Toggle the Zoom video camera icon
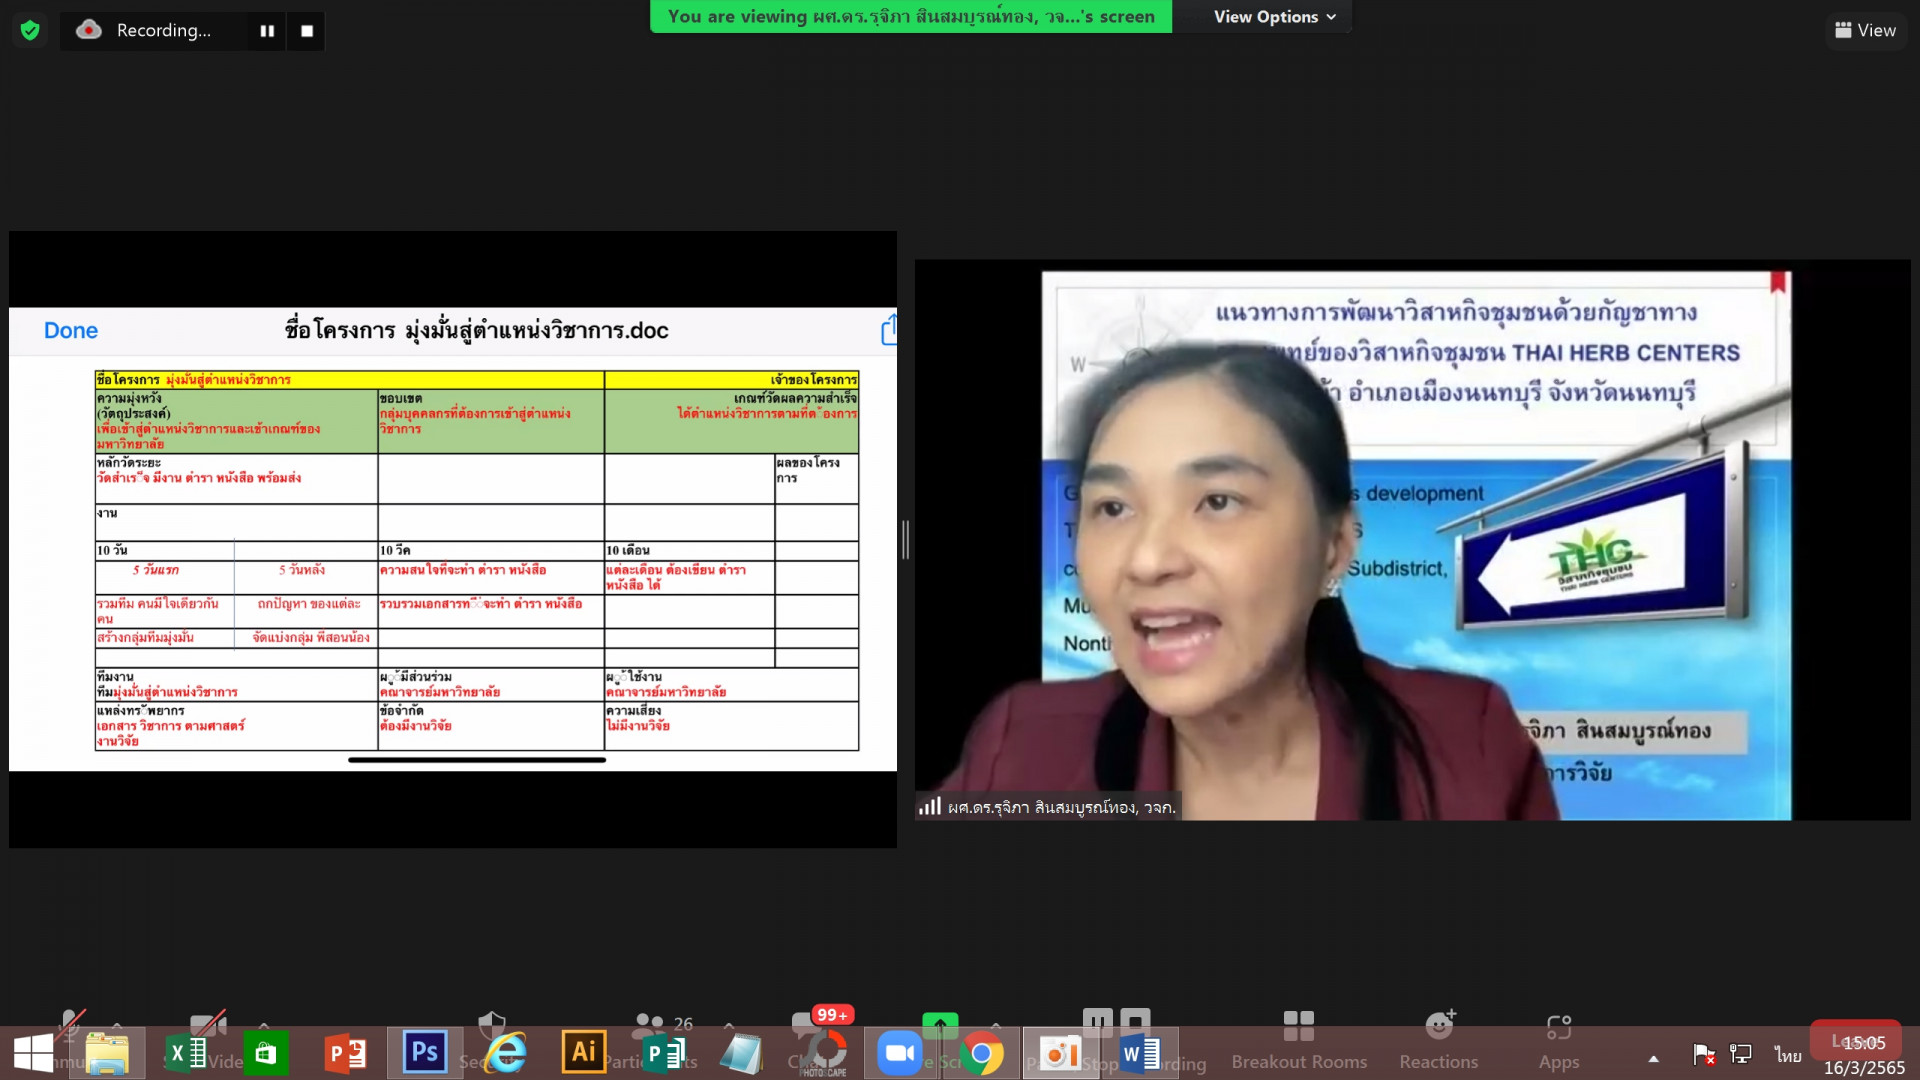Viewport: 1920px width, 1080px height. [x=208, y=1024]
